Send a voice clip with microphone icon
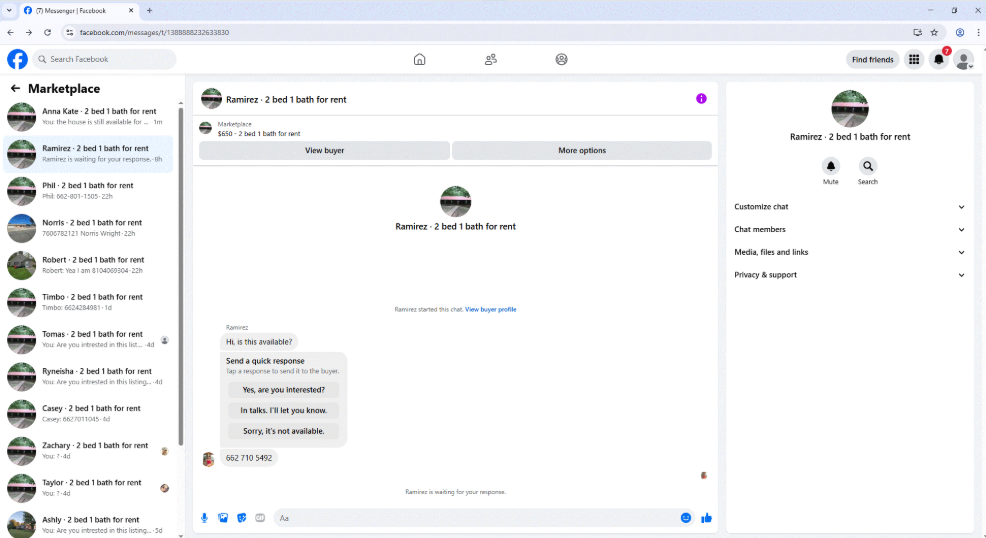 [x=204, y=518]
